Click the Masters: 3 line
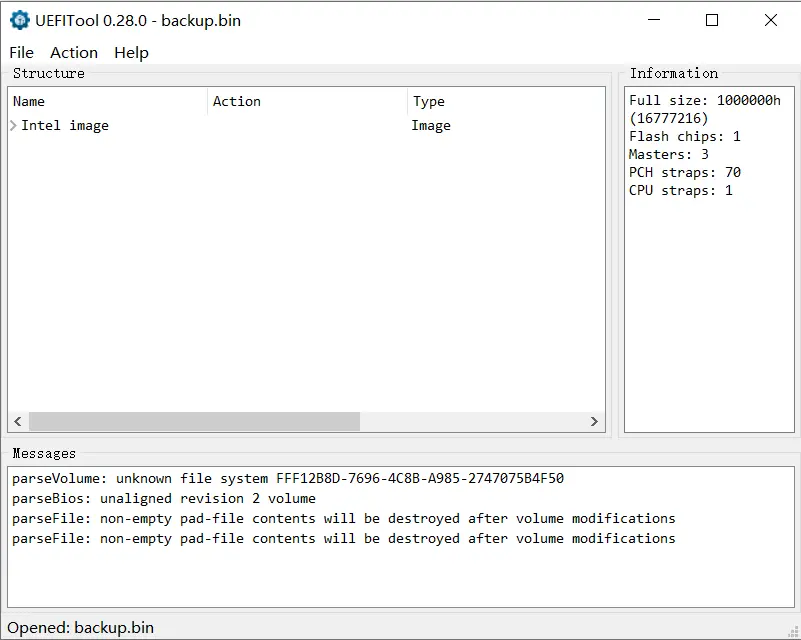Screen dimensions: 801x640 (669, 154)
